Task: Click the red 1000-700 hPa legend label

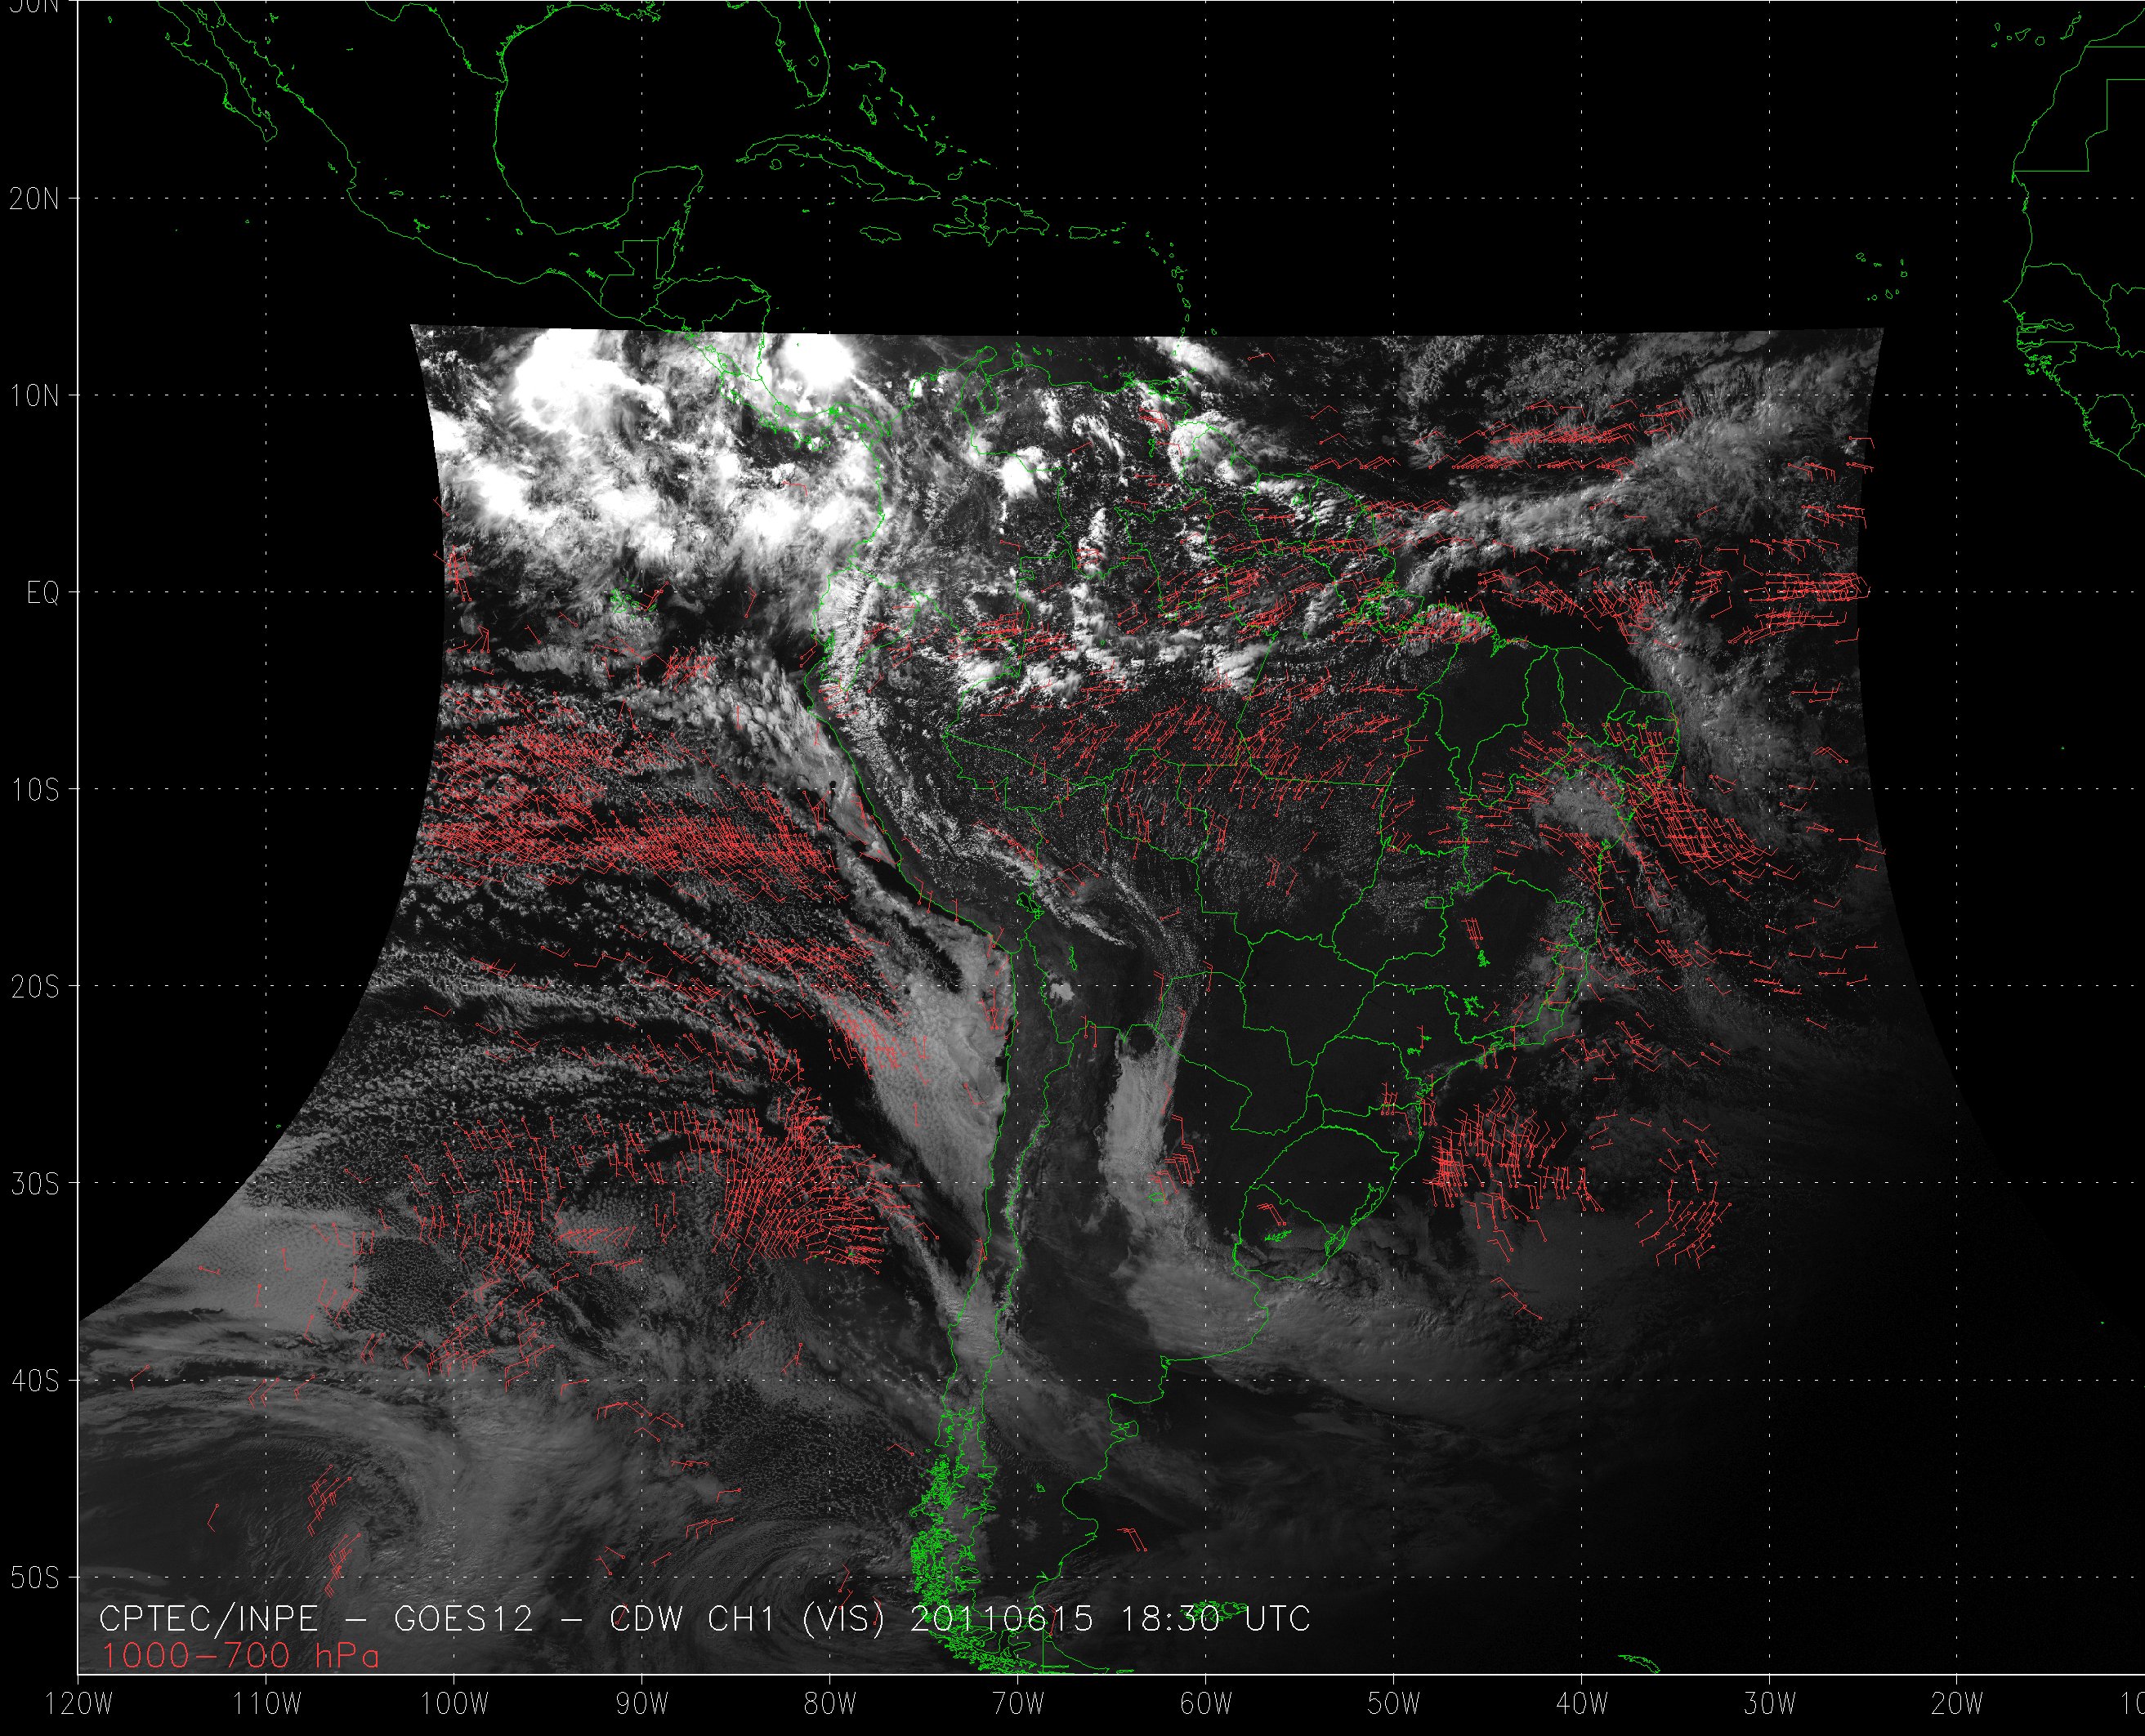Action: (x=240, y=1657)
